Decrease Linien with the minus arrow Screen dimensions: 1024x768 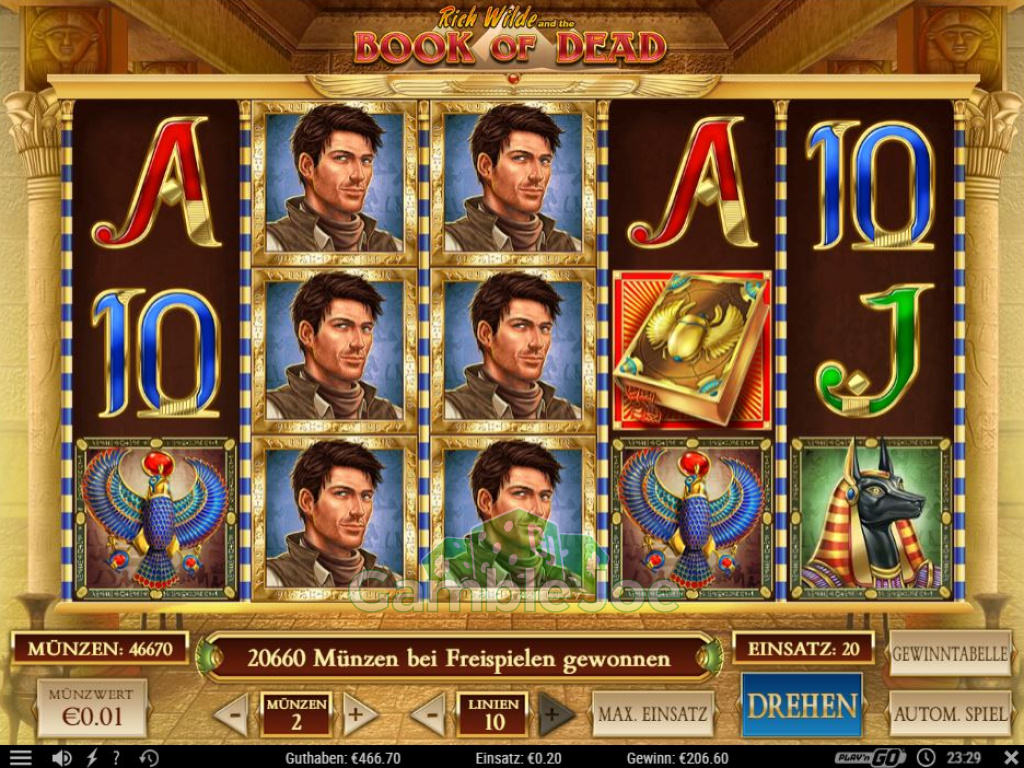click(x=431, y=714)
